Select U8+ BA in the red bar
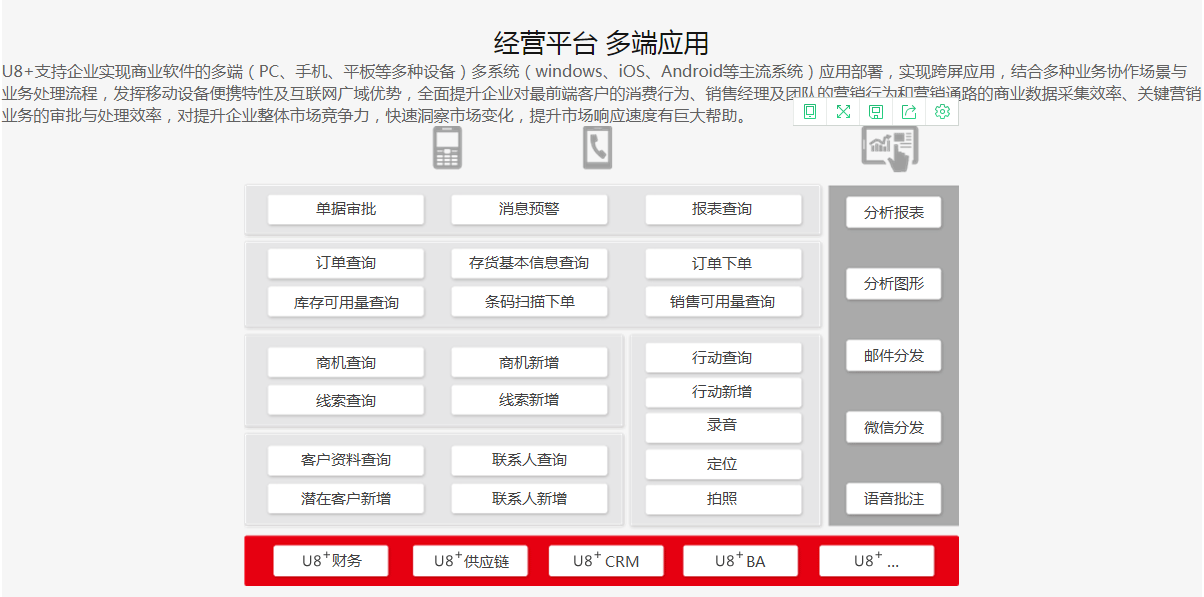Image resolution: width=1204 pixels, height=597 pixels. (x=741, y=561)
